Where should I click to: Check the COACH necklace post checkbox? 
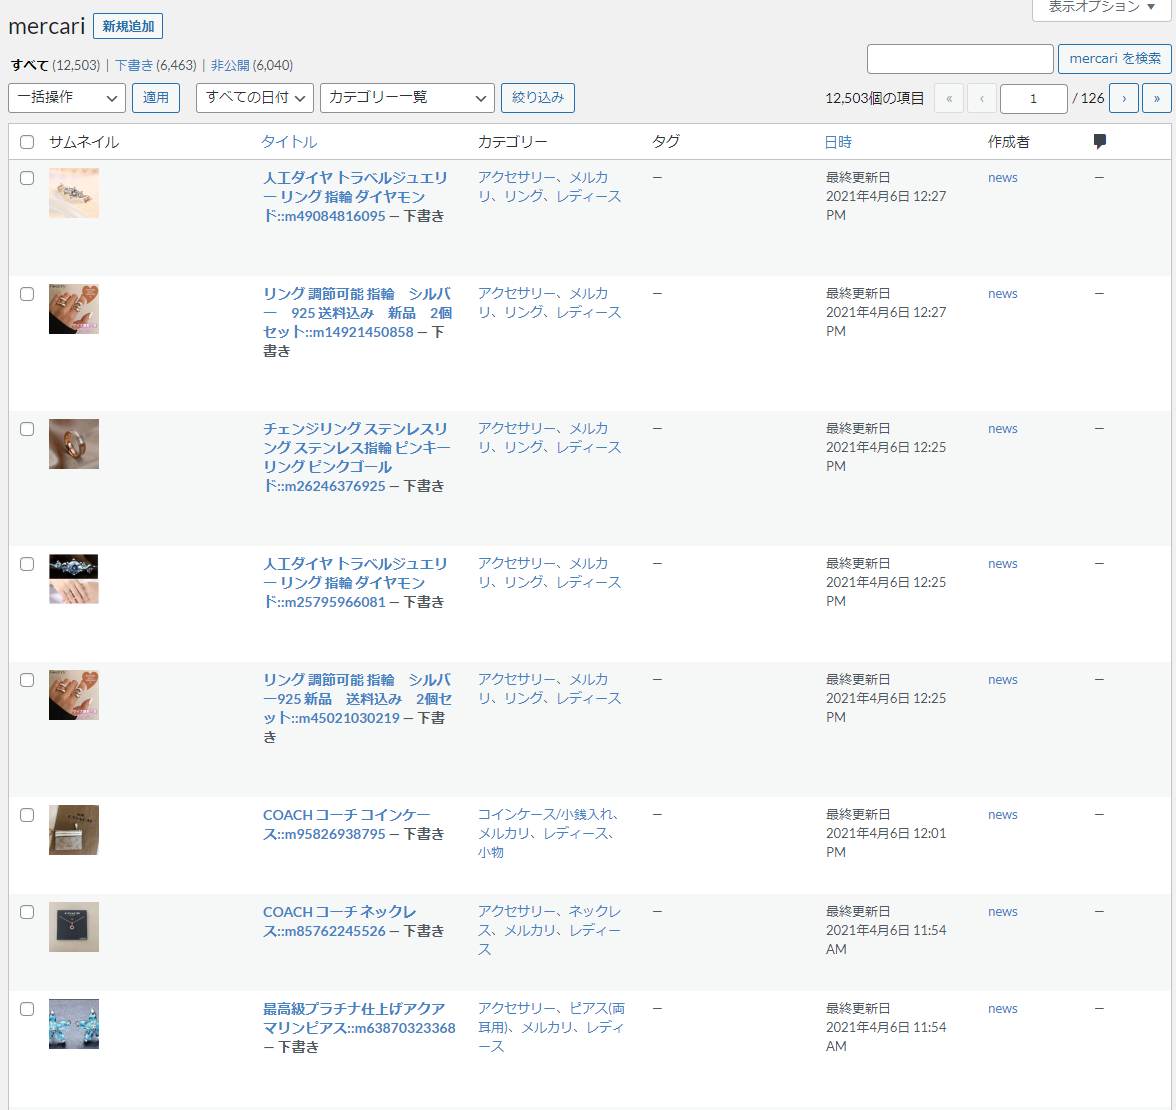point(27,912)
